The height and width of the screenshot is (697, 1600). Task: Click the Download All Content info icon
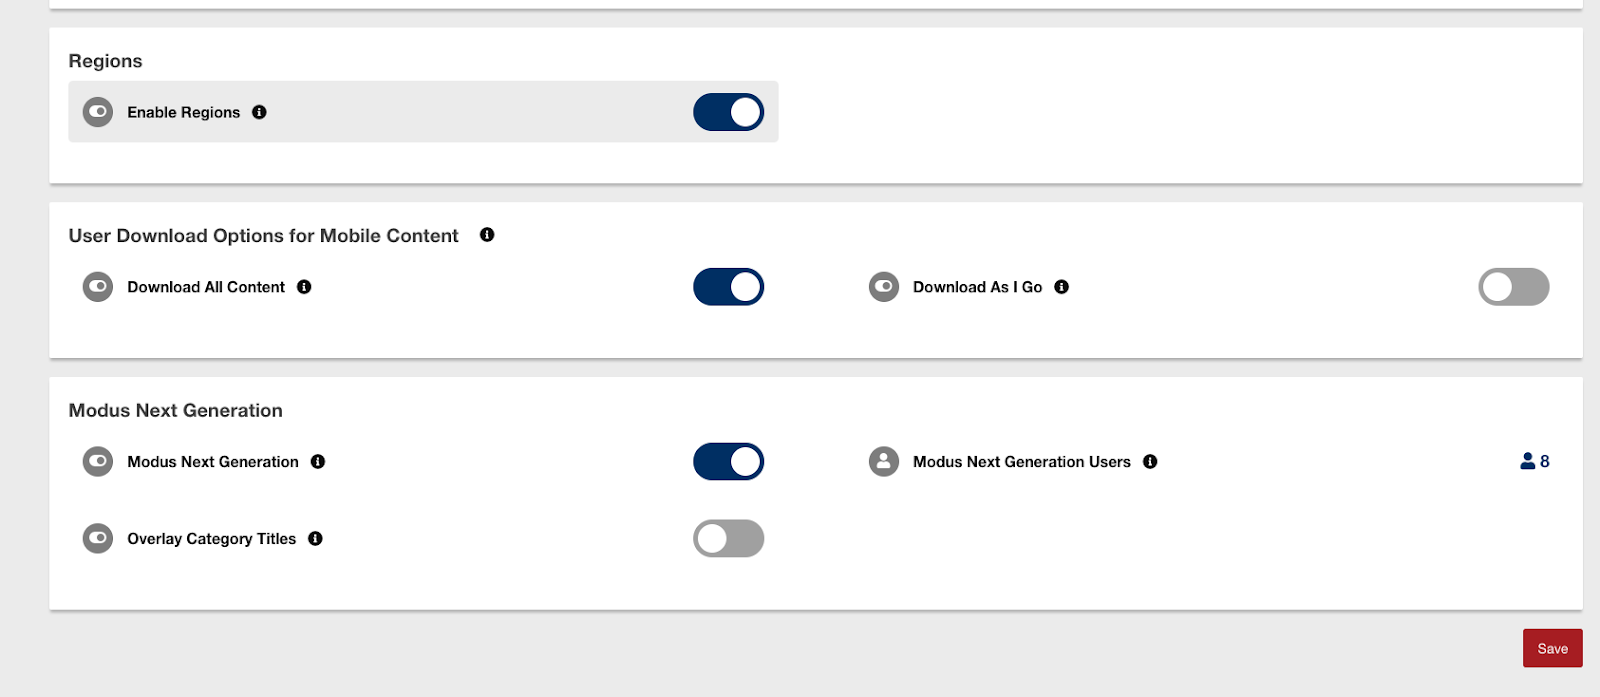pos(304,287)
